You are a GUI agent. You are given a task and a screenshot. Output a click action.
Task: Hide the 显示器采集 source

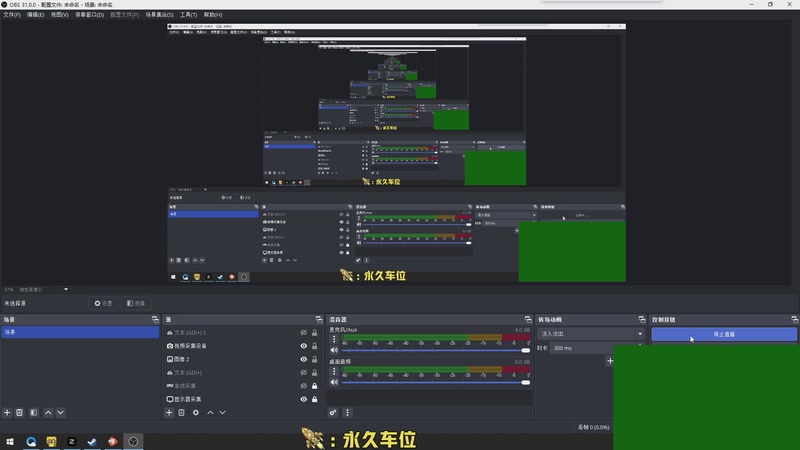point(304,399)
